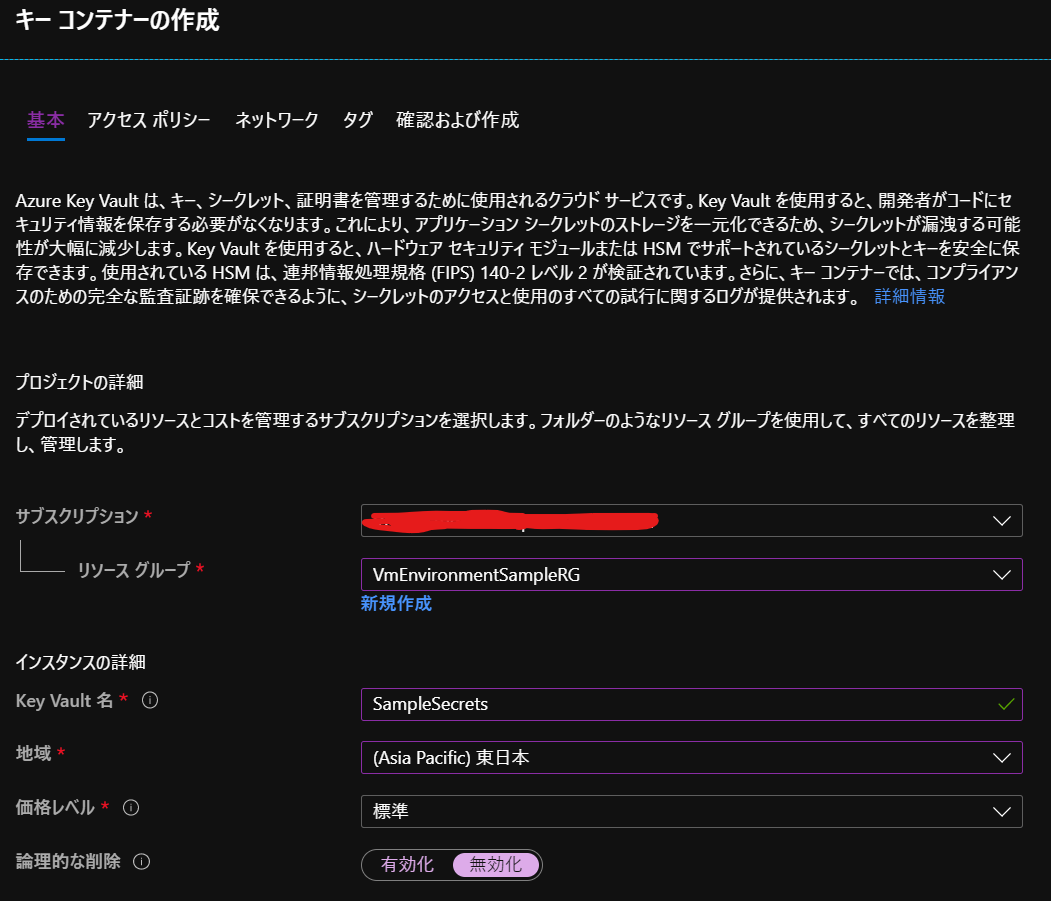The height and width of the screenshot is (901, 1051).
Task: Switch to the アクセス ポリシー tab
Action: point(149,120)
